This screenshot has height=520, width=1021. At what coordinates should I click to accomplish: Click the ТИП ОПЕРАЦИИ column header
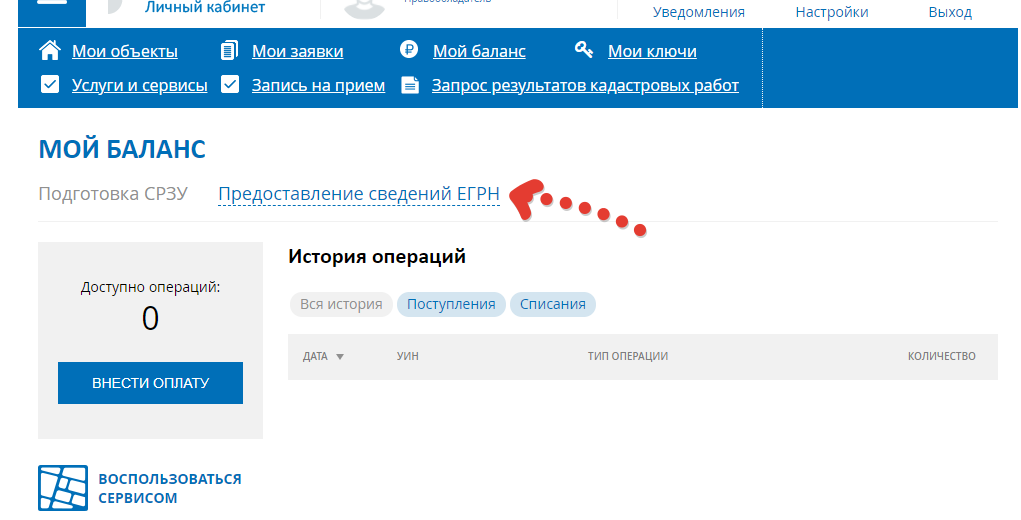pos(628,356)
